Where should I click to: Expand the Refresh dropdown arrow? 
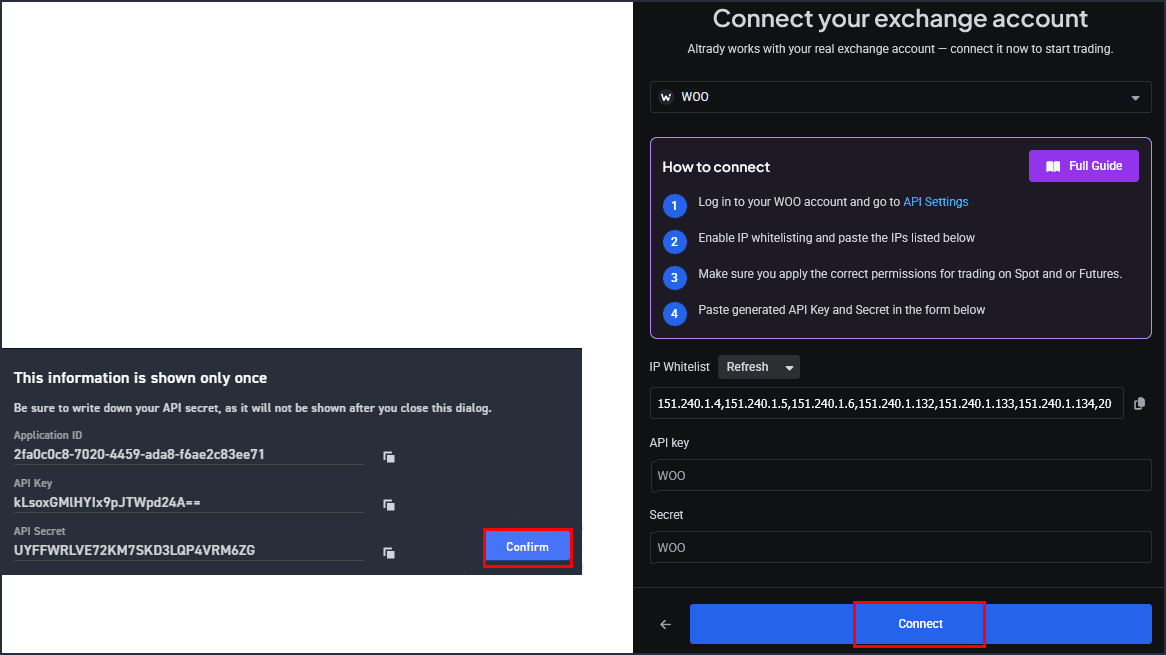click(789, 367)
